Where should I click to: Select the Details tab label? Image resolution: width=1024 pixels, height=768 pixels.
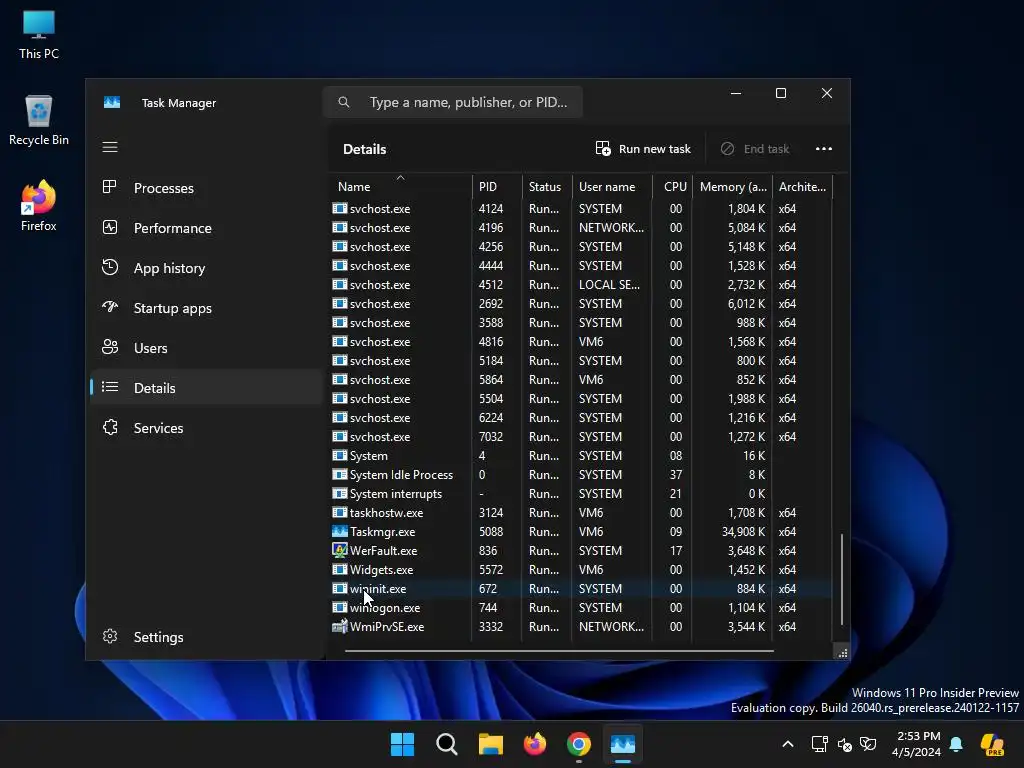coord(155,388)
